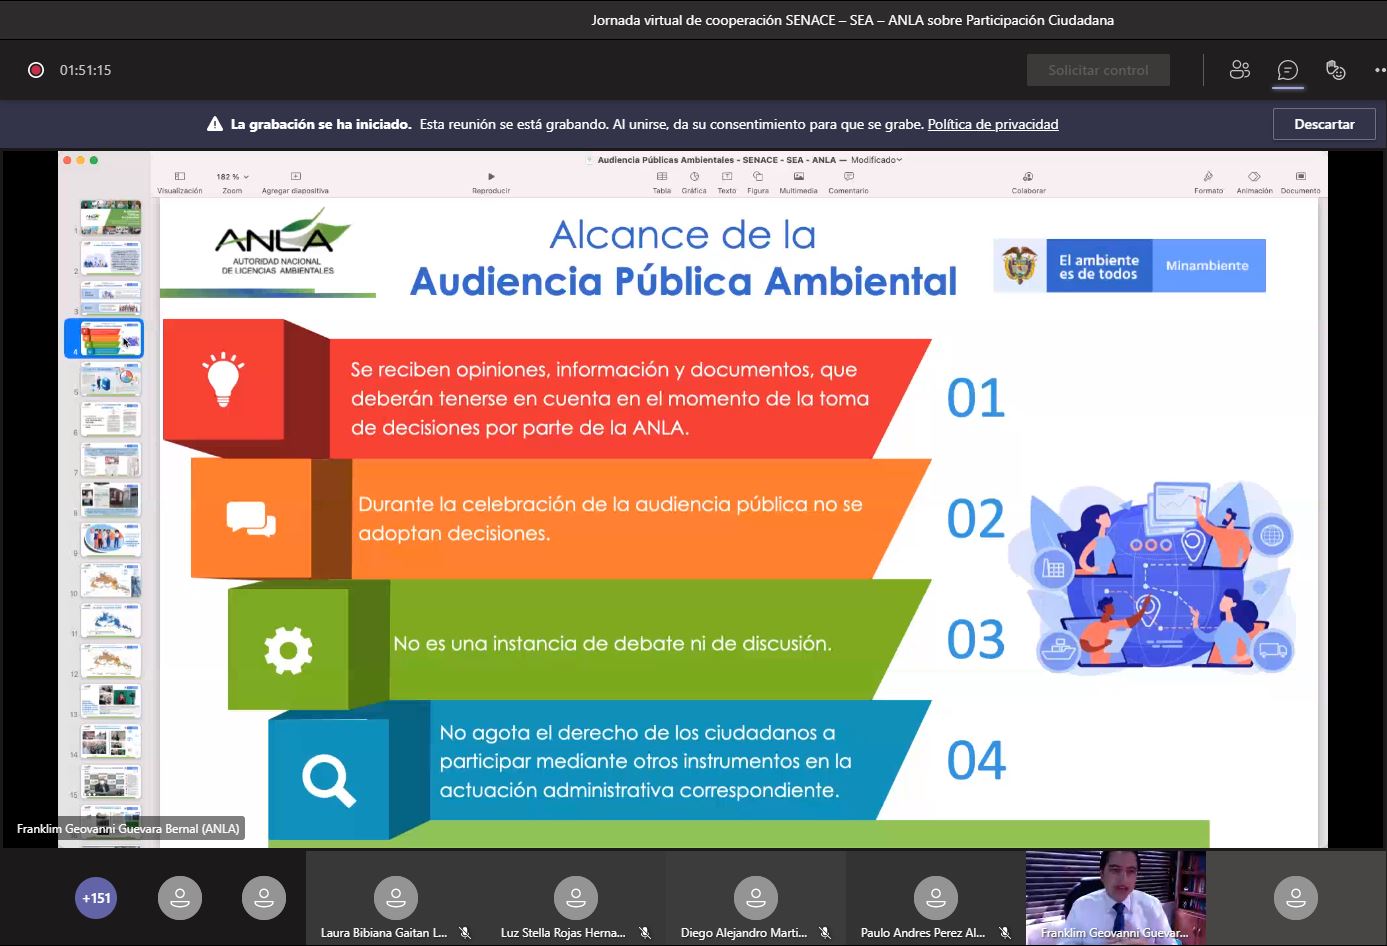1387x946 pixels.
Task: Open the Política de privacidad link
Action: click(x=992, y=125)
